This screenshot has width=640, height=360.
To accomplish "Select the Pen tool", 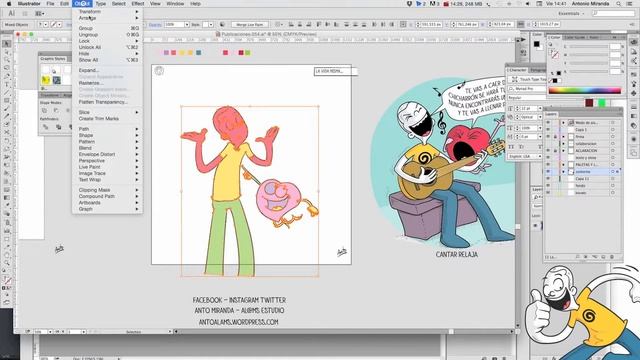I will tap(7, 76).
